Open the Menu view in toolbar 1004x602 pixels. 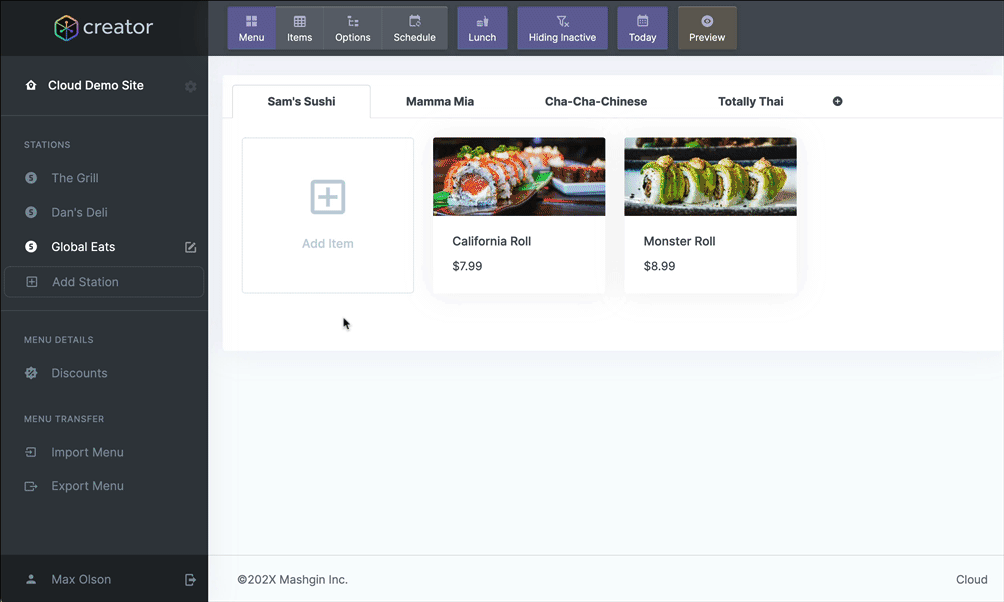pos(251,28)
